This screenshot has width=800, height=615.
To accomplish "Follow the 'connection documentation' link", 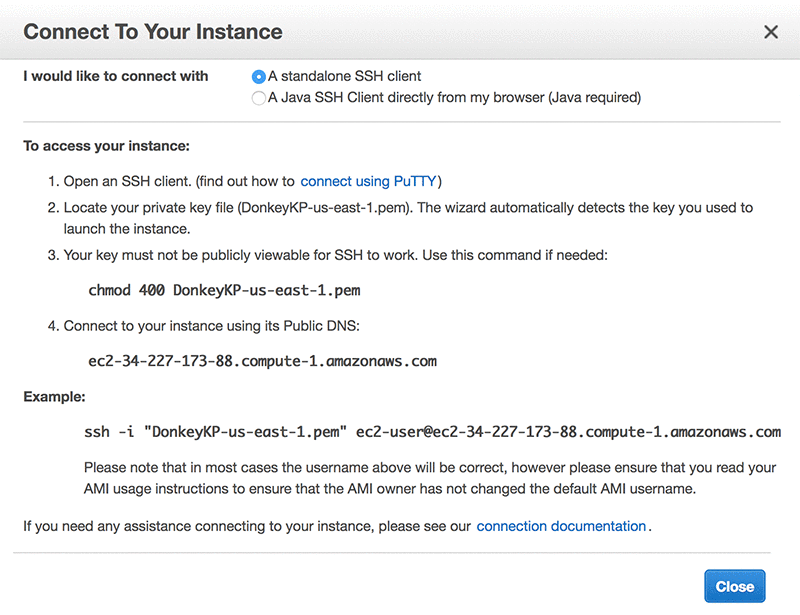I will tap(561, 526).
